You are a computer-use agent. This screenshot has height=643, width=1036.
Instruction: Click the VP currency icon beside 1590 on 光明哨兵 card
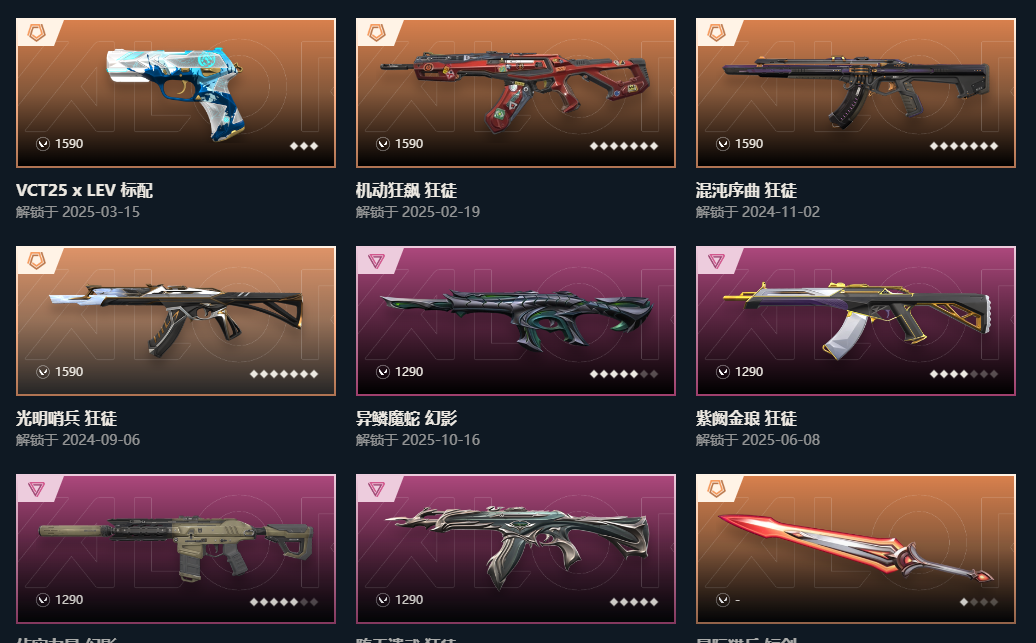(x=43, y=372)
